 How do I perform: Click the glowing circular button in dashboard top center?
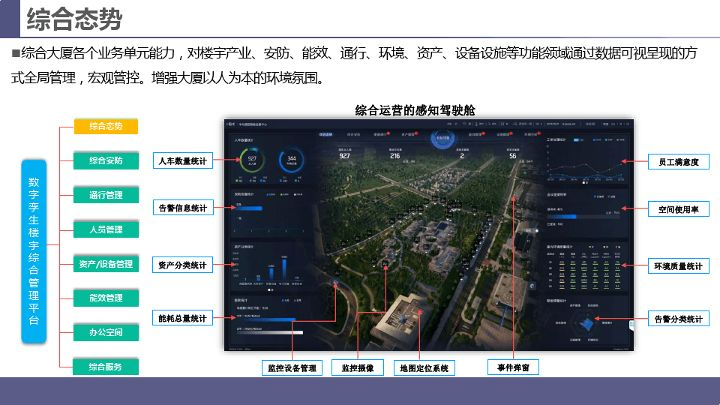pos(443,139)
